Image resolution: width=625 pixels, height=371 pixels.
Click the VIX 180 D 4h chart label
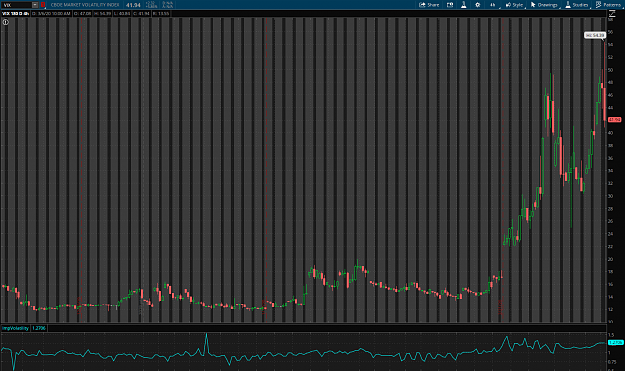click(x=16, y=14)
